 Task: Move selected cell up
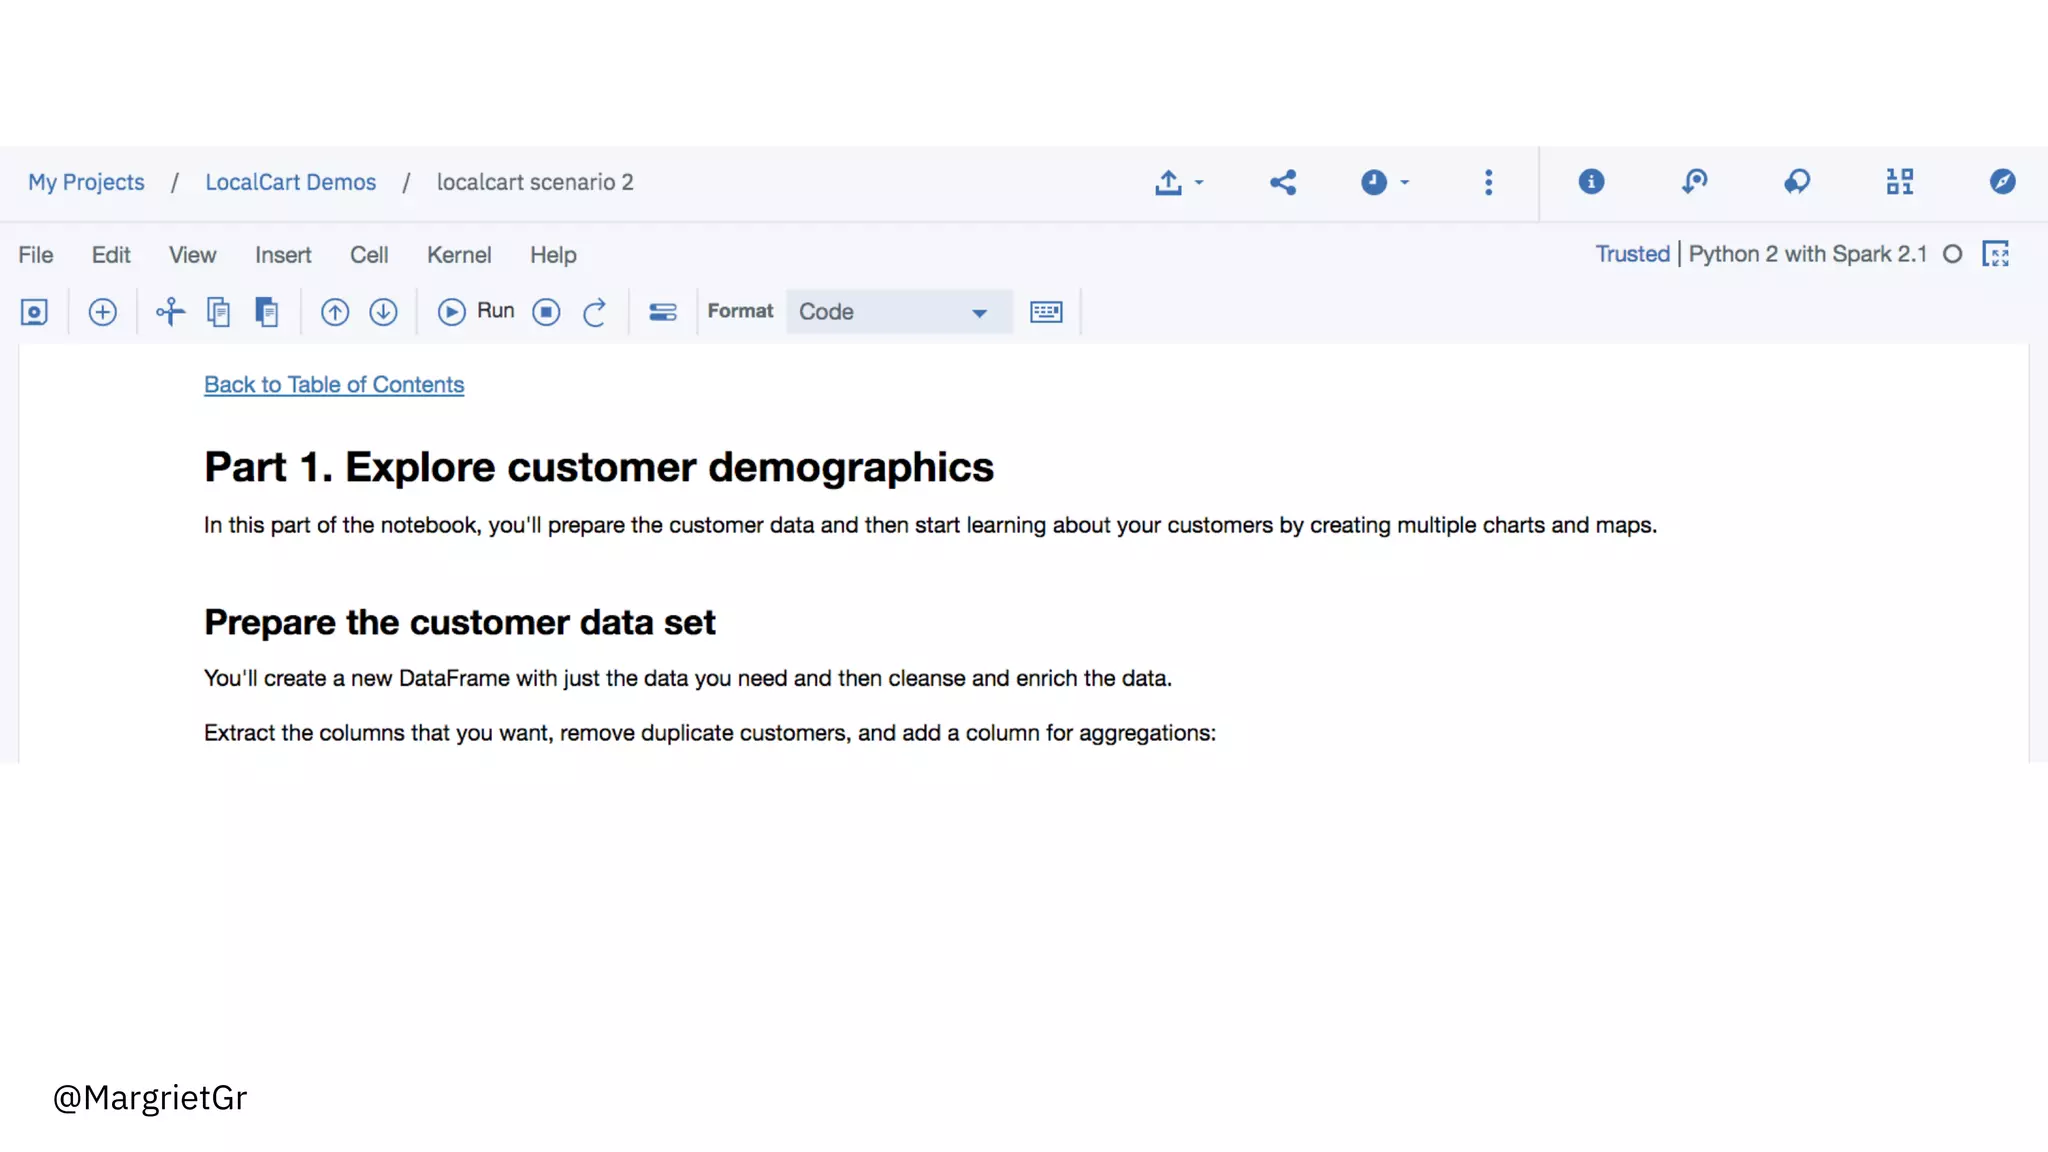tap(334, 312)
